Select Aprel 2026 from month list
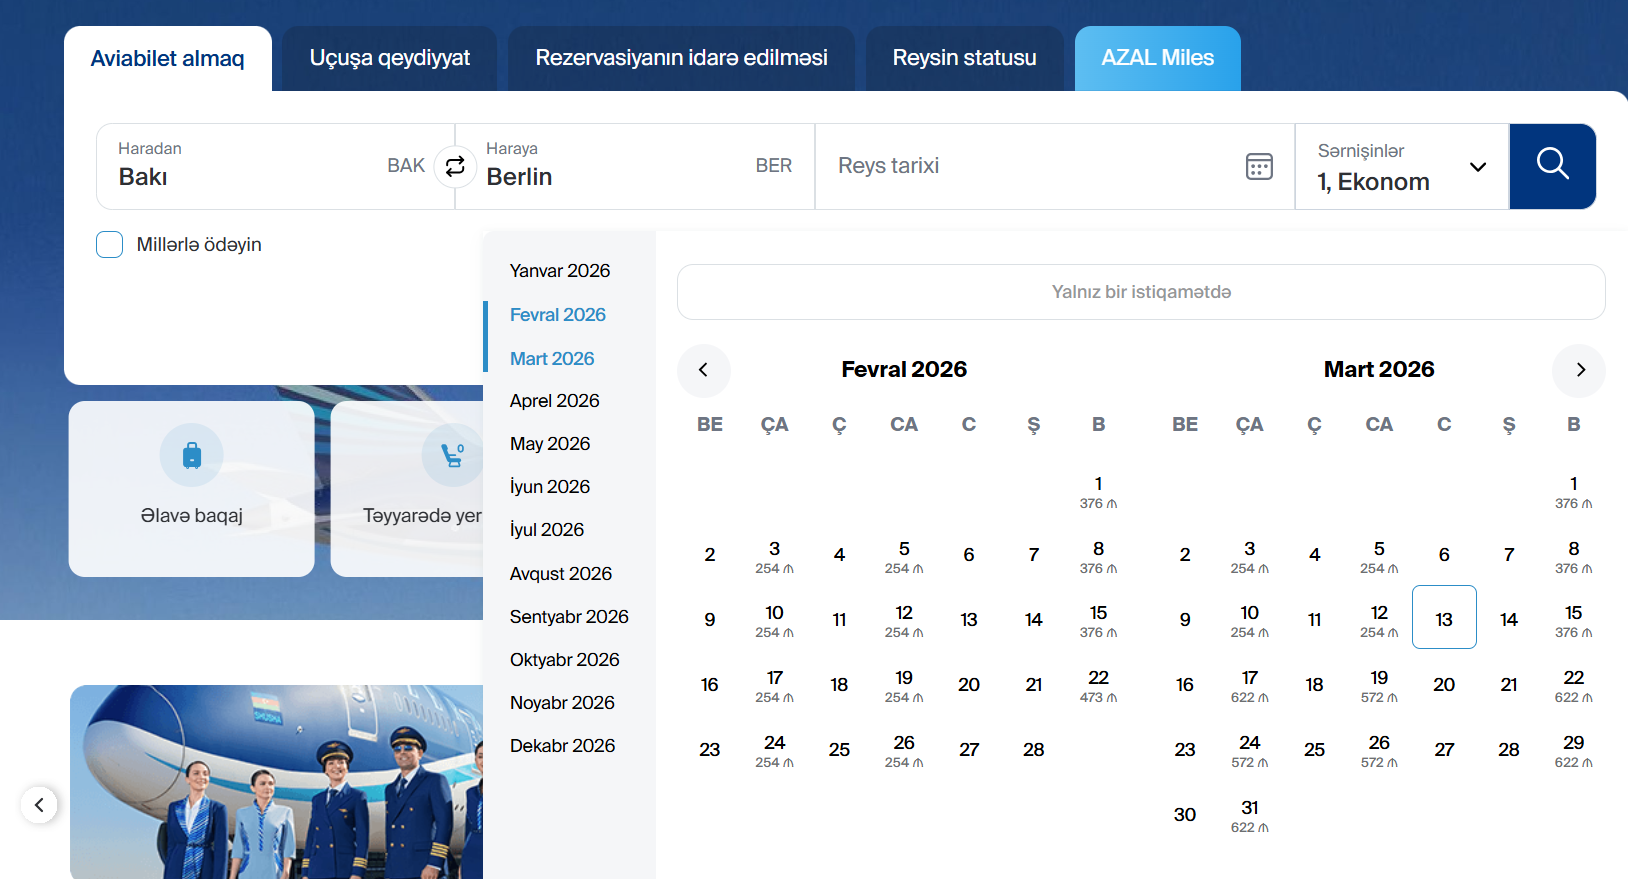 click(554, 401)
